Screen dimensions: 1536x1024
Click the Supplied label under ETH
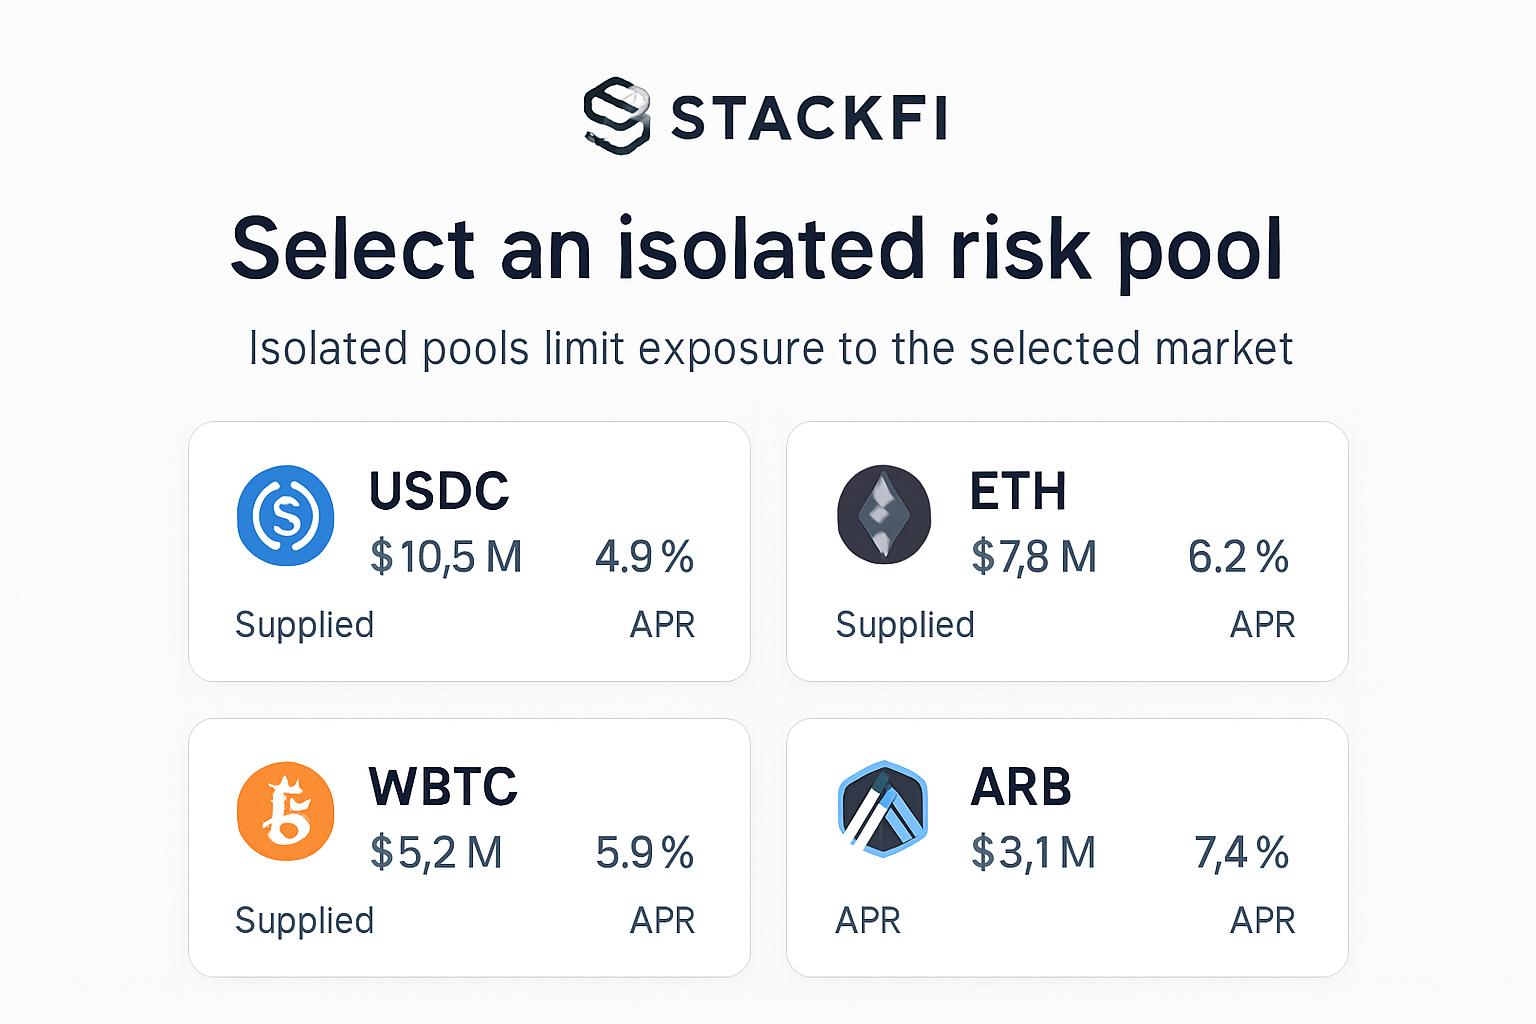[905, 624]
